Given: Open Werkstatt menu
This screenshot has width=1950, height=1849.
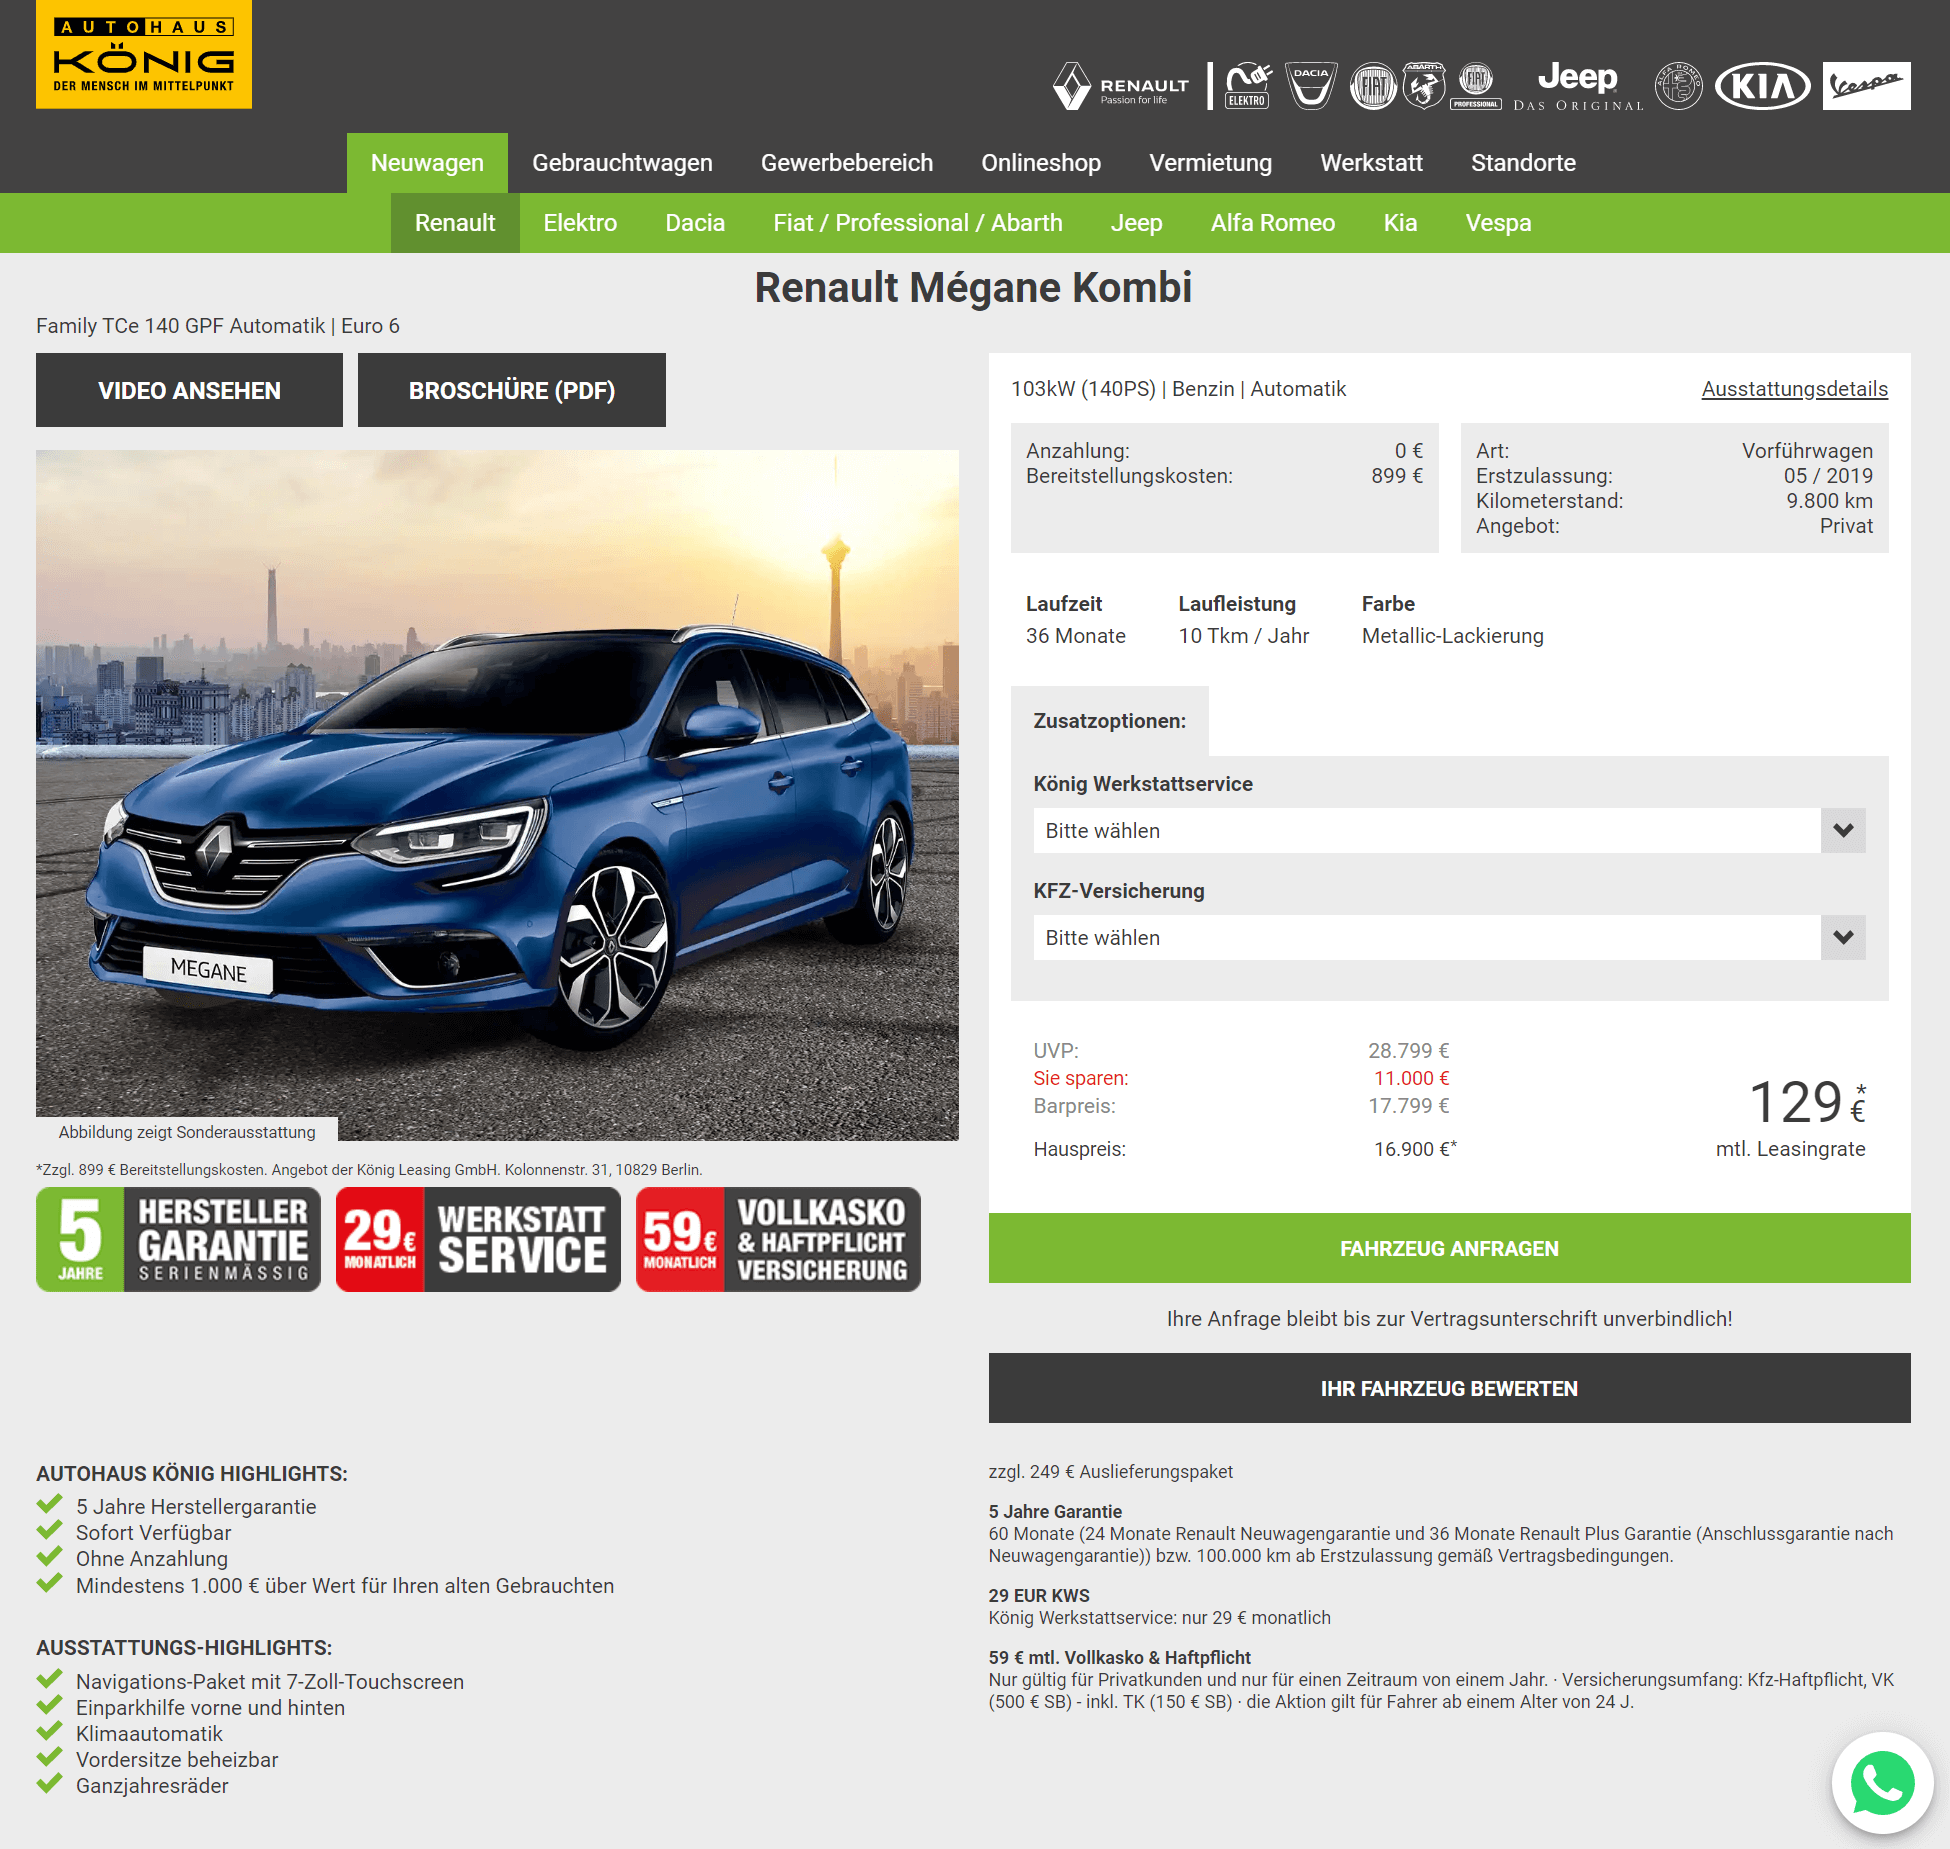Looking at the screenshot, I should point(1372,163).
